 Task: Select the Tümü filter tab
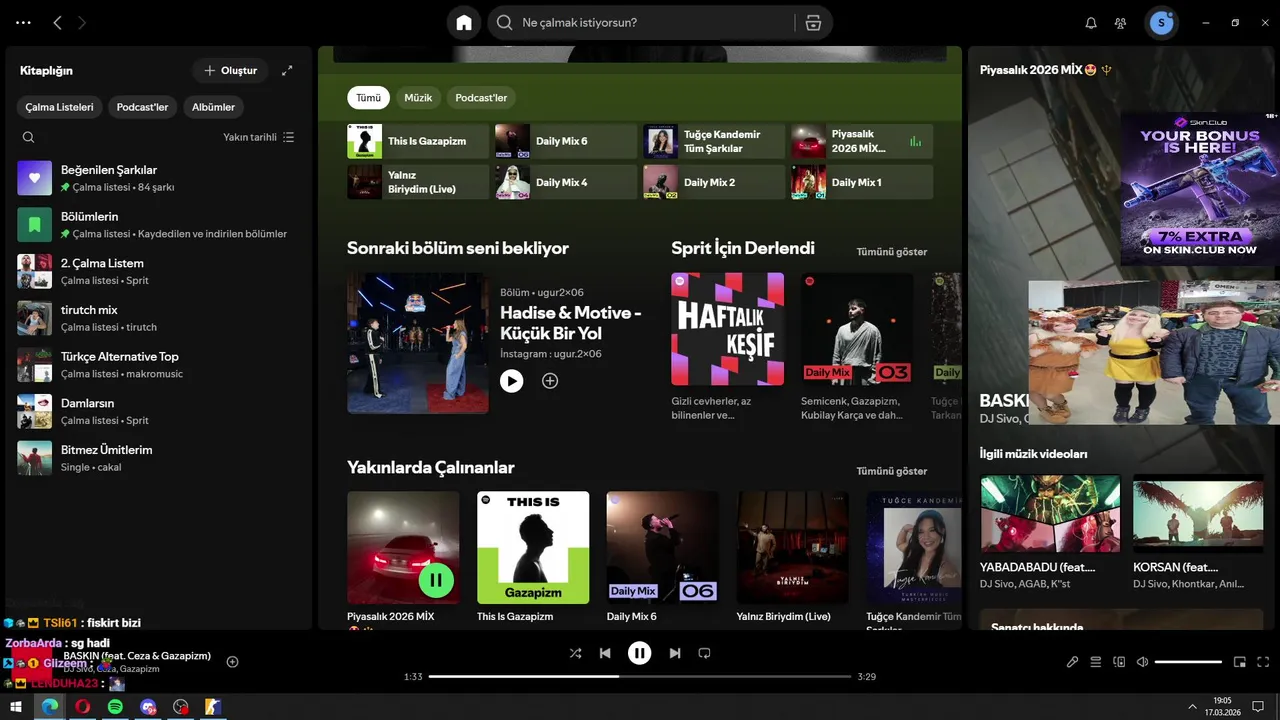coord(368,98)
